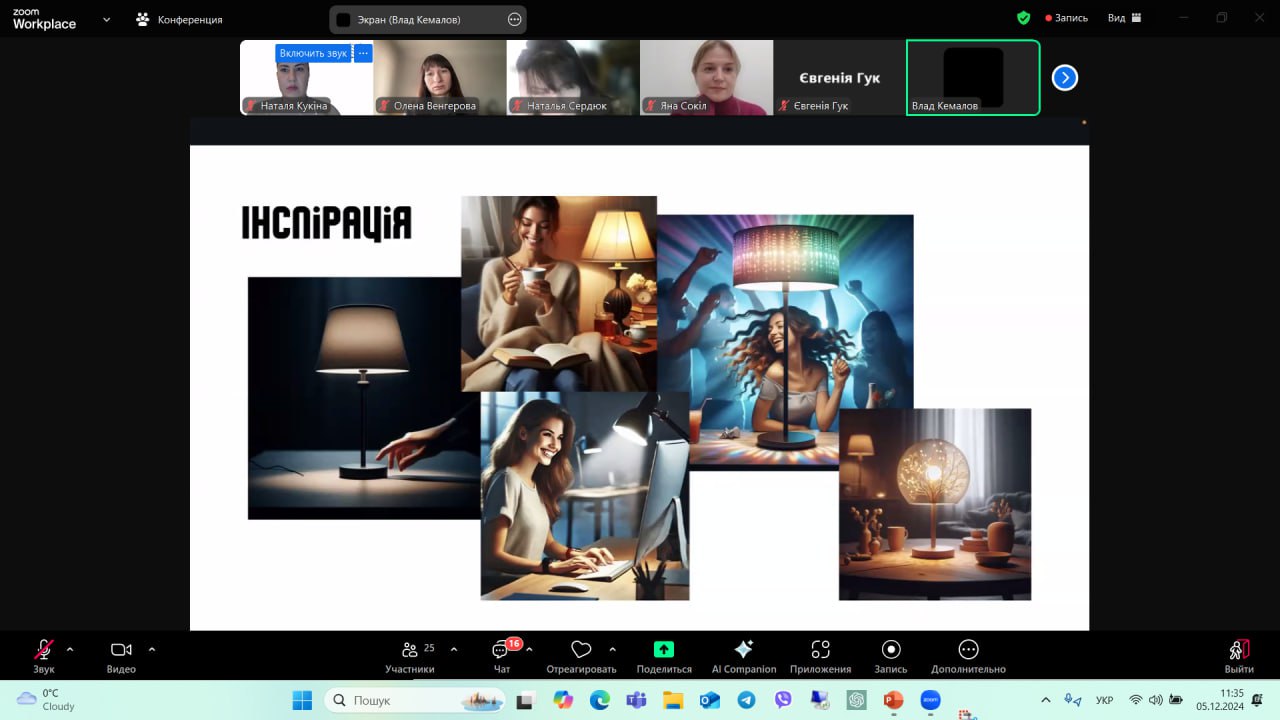Open the Приложения apps icon
This screenshot has height=720, width=1280.
(820, 650)
